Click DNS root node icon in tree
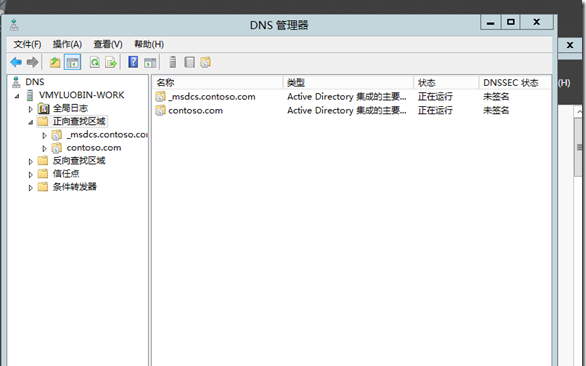This screenshot has height=366, width=586. click(16, 82)
